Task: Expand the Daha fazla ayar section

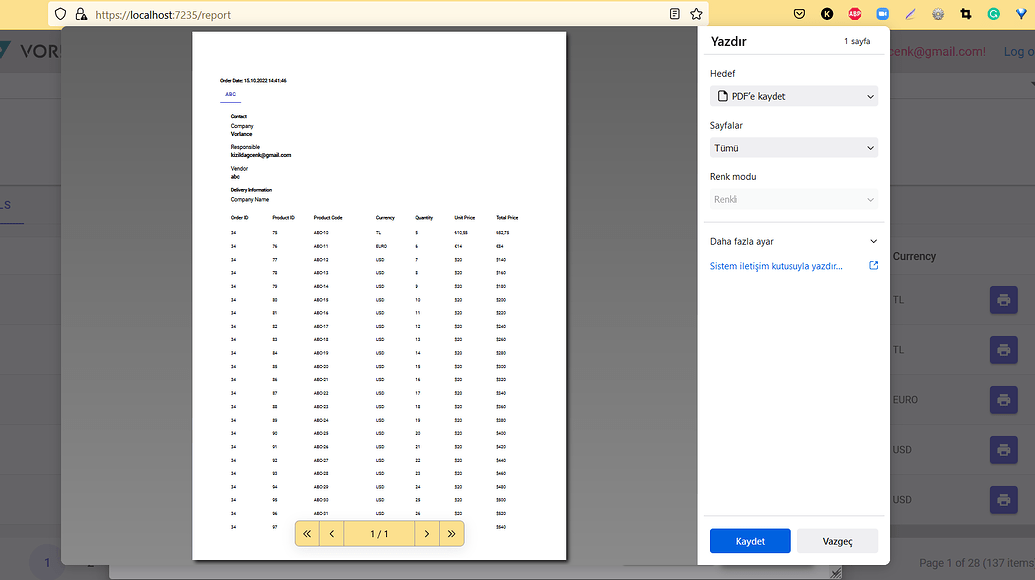Action: pos(793,241)
